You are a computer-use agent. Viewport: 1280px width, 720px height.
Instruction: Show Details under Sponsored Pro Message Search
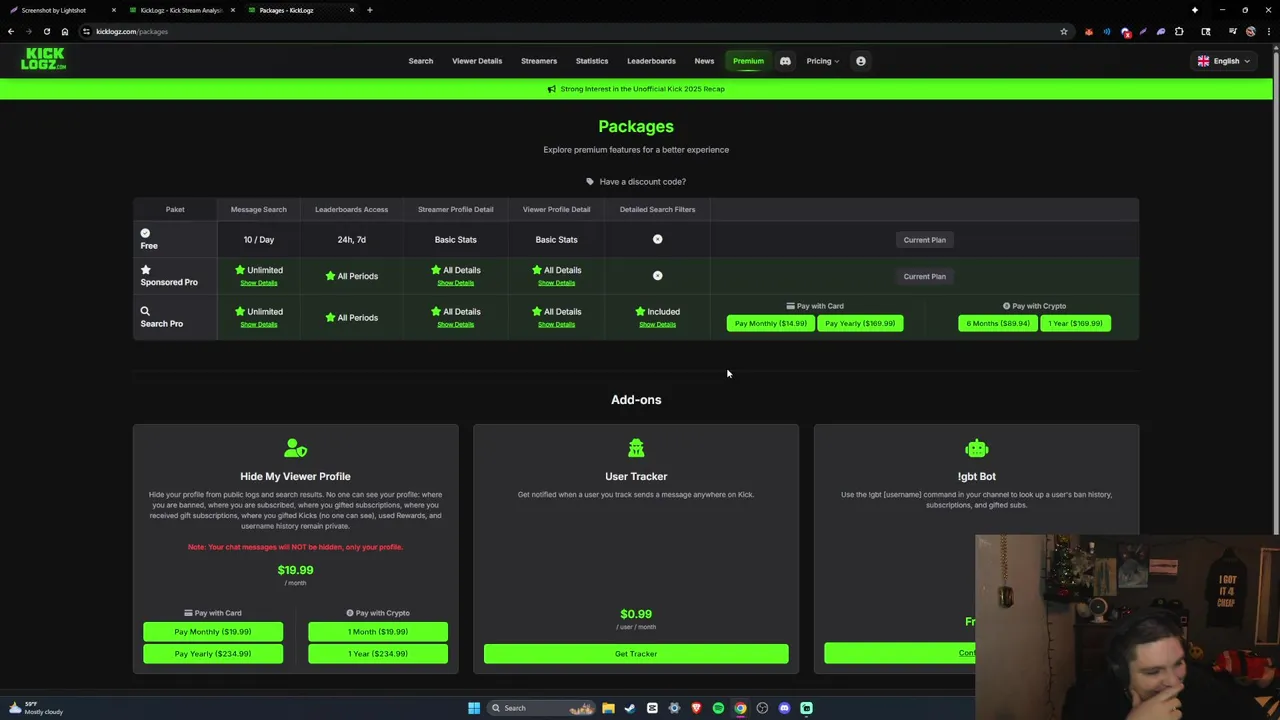tap(259, 283)
